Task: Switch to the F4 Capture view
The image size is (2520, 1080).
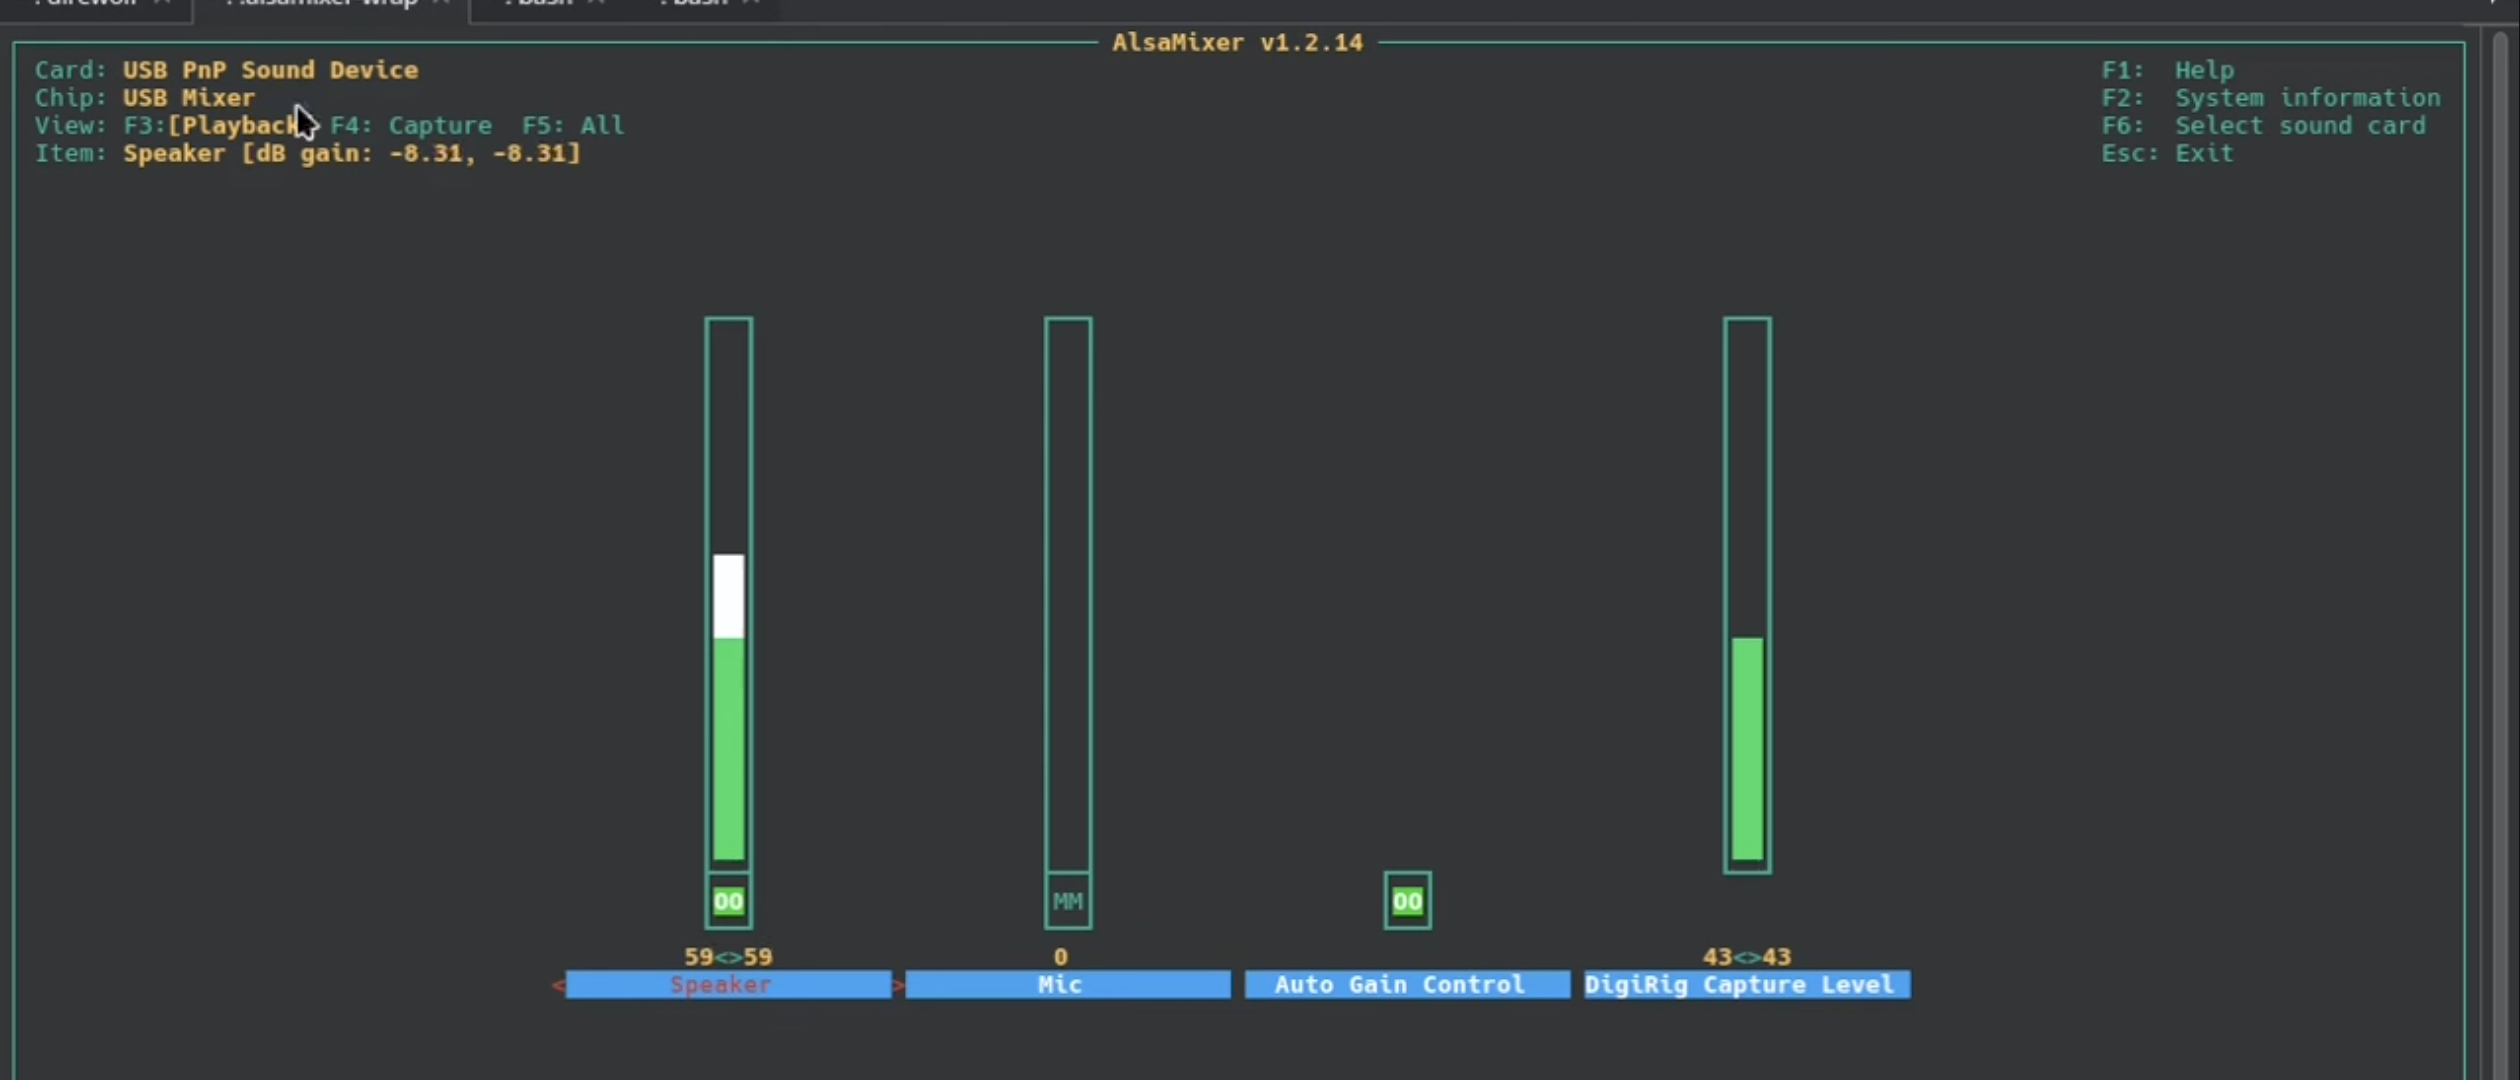Action: [x=411, y=126]
